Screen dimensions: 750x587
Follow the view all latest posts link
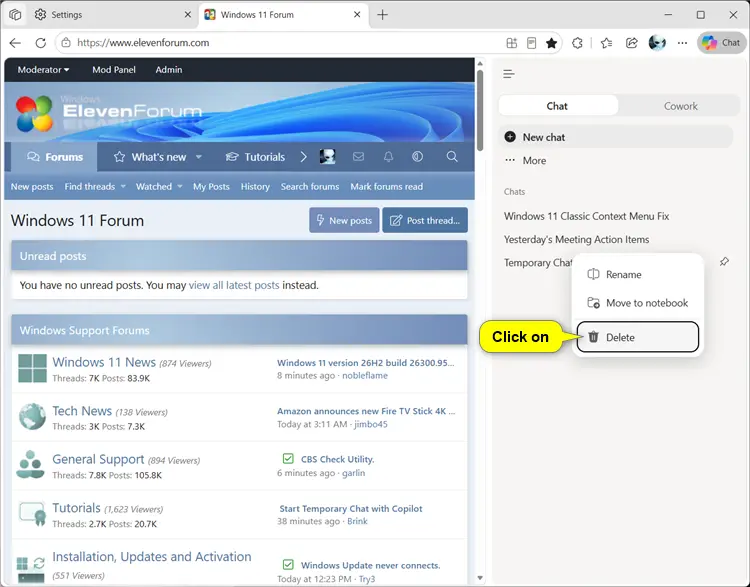point(234,286)
